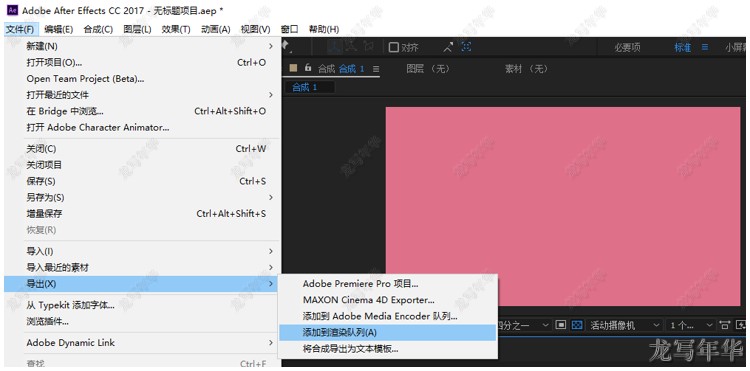Open the 窗口 menu
The height and width of the screenshot is (371, 750).
(x=289, y=29)
